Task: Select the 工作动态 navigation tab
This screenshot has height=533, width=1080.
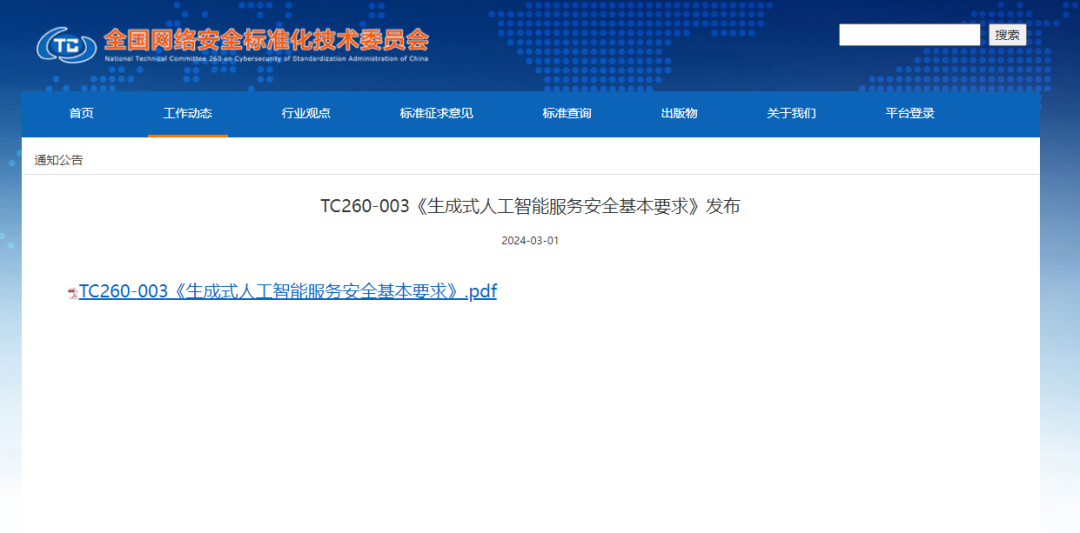Action: click(188, 113)
